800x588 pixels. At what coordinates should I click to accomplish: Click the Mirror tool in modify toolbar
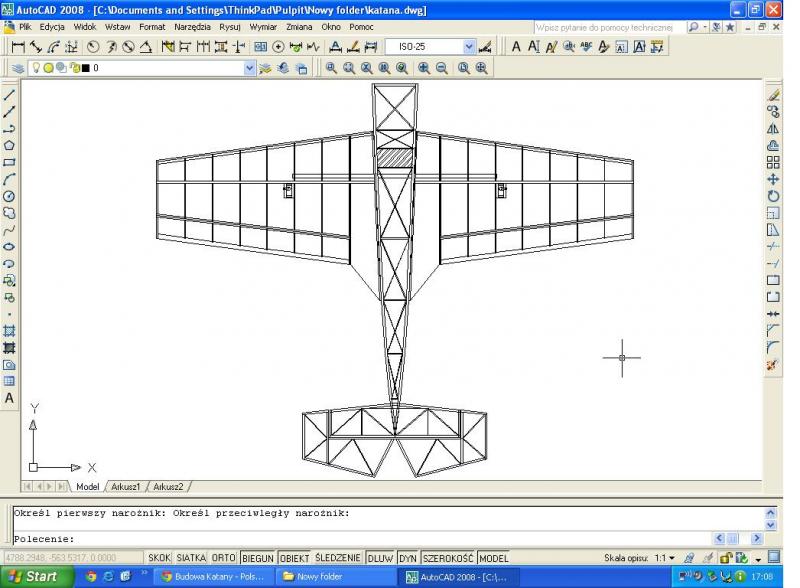coord(772,128)
